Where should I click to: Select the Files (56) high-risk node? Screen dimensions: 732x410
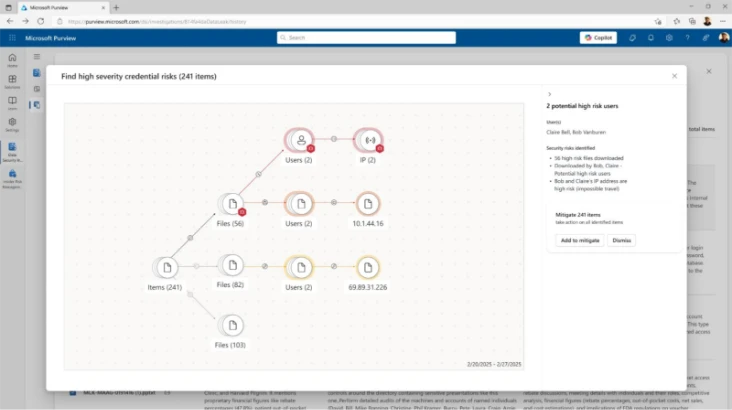(x=232, y=204)
